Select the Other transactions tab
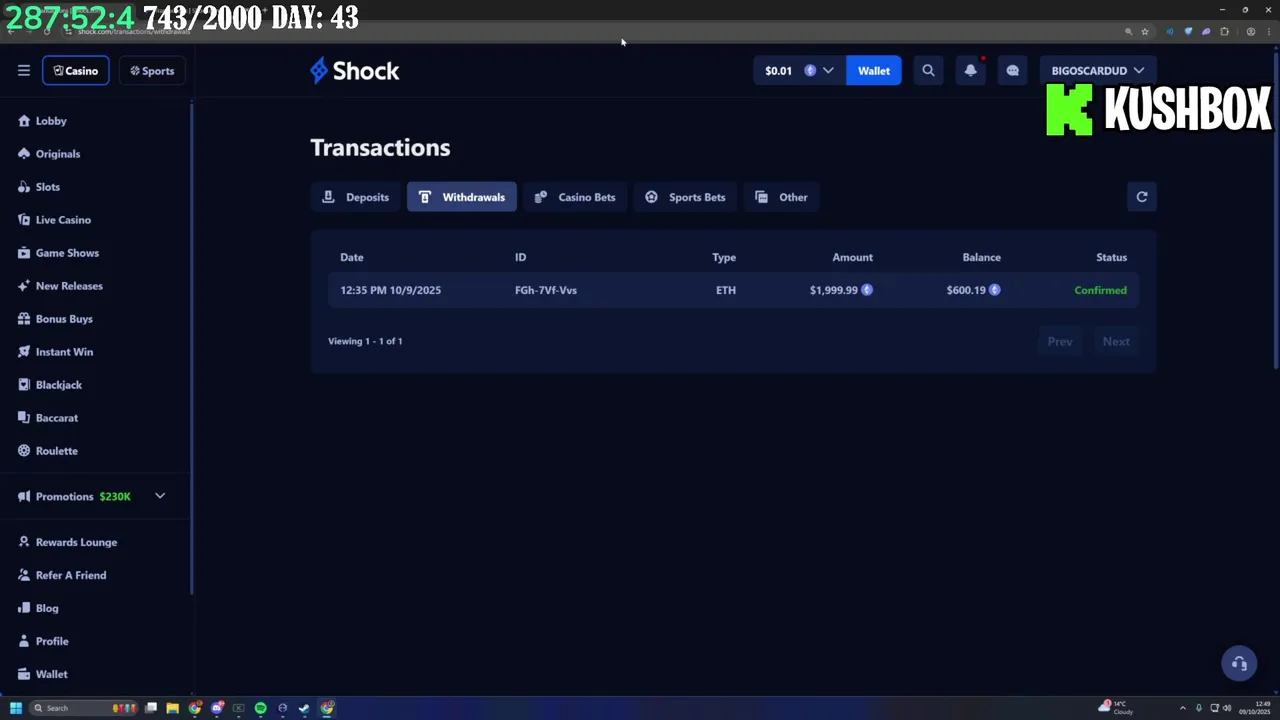This screenshot has width=1280, height=720. pyautogui.click(x=781, y=197)
